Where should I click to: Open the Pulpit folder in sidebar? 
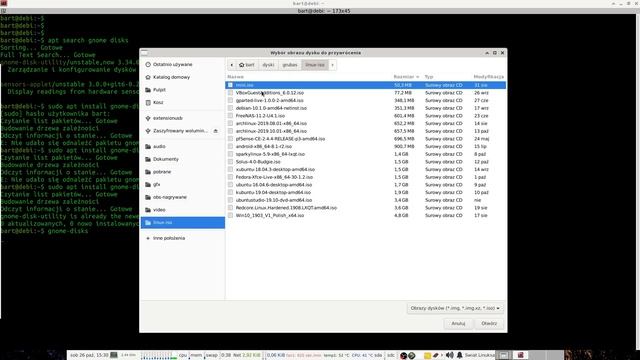182,90
